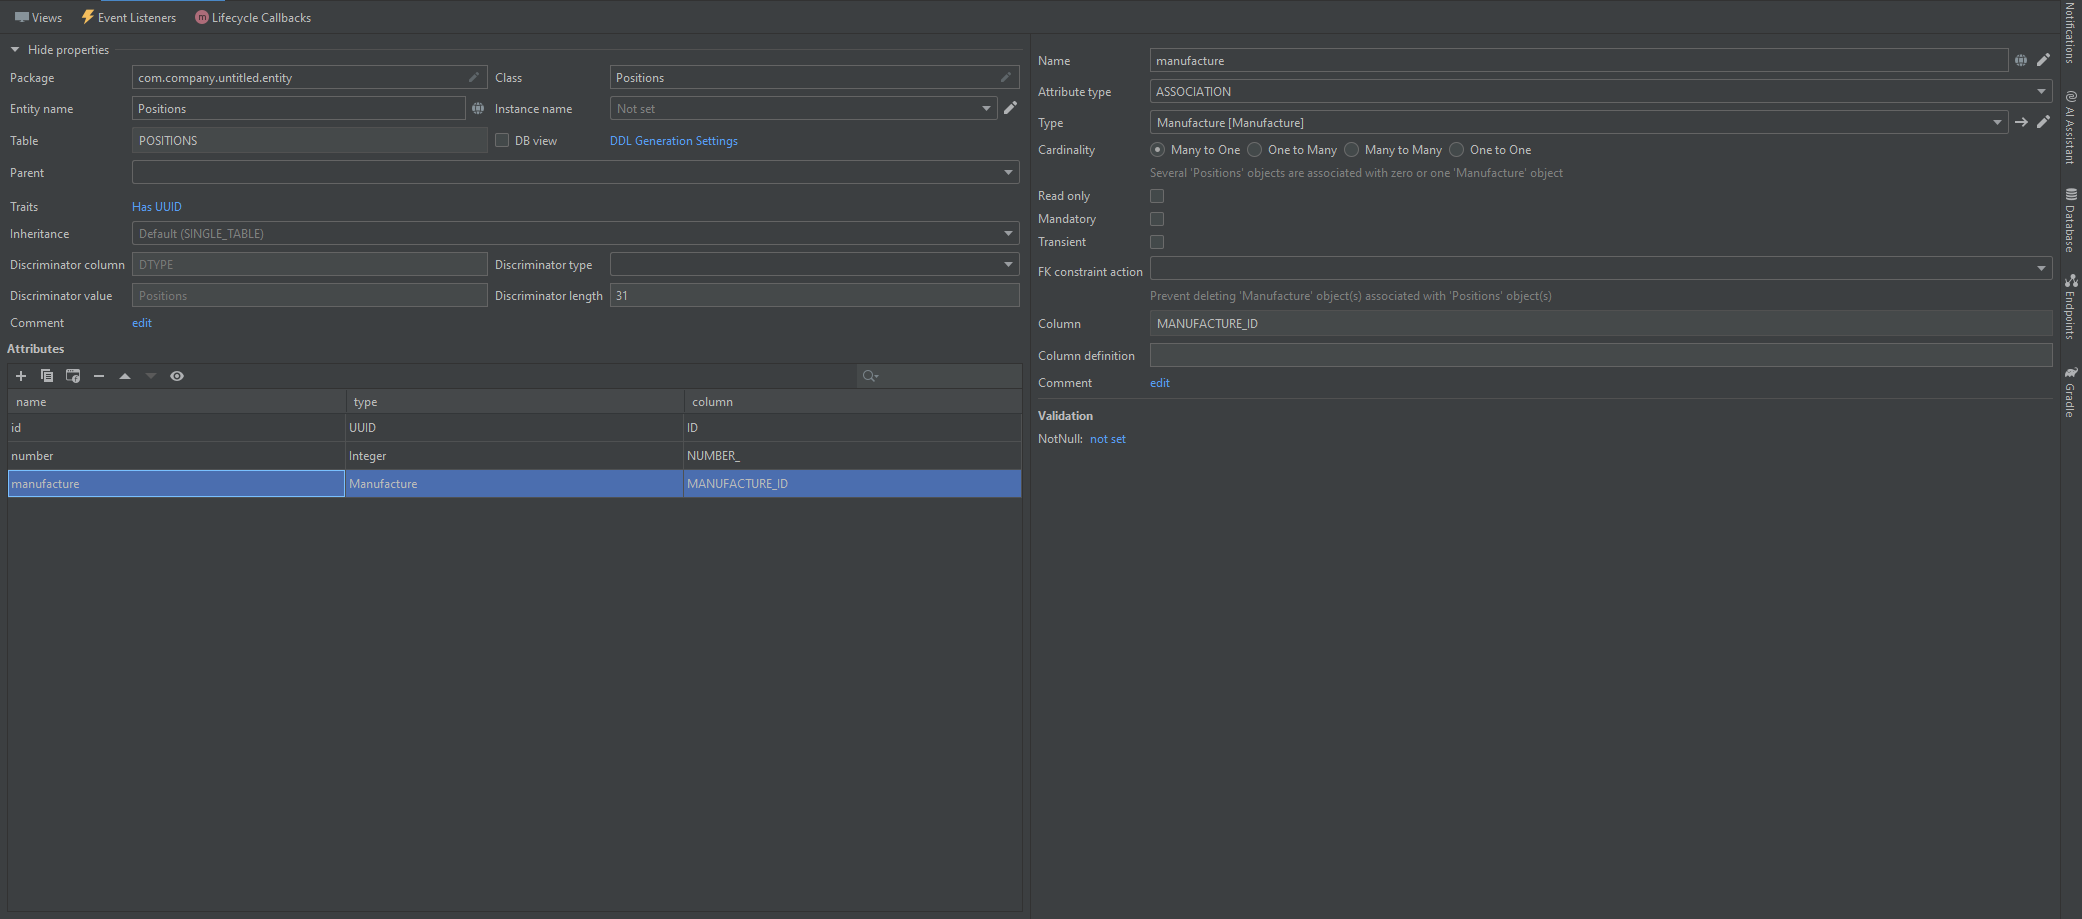Open the FK constraint action dropdown
This screenshot has height=919, width=2082.
tap(2041, 268)
